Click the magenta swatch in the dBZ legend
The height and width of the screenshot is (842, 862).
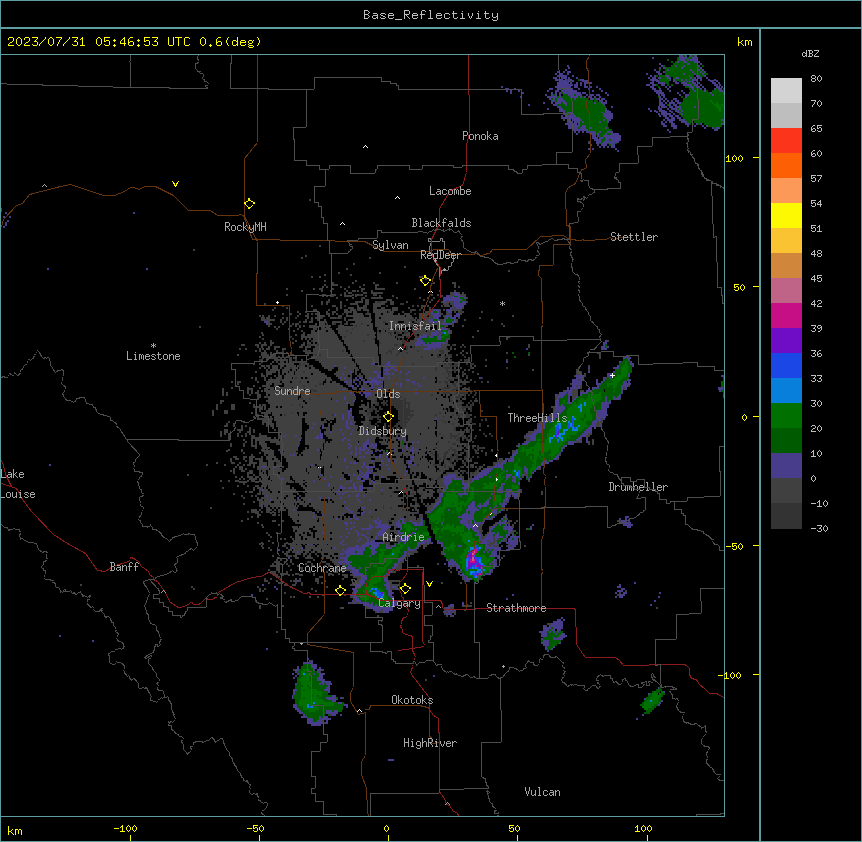pyautogui.click(x=786, y=315)
